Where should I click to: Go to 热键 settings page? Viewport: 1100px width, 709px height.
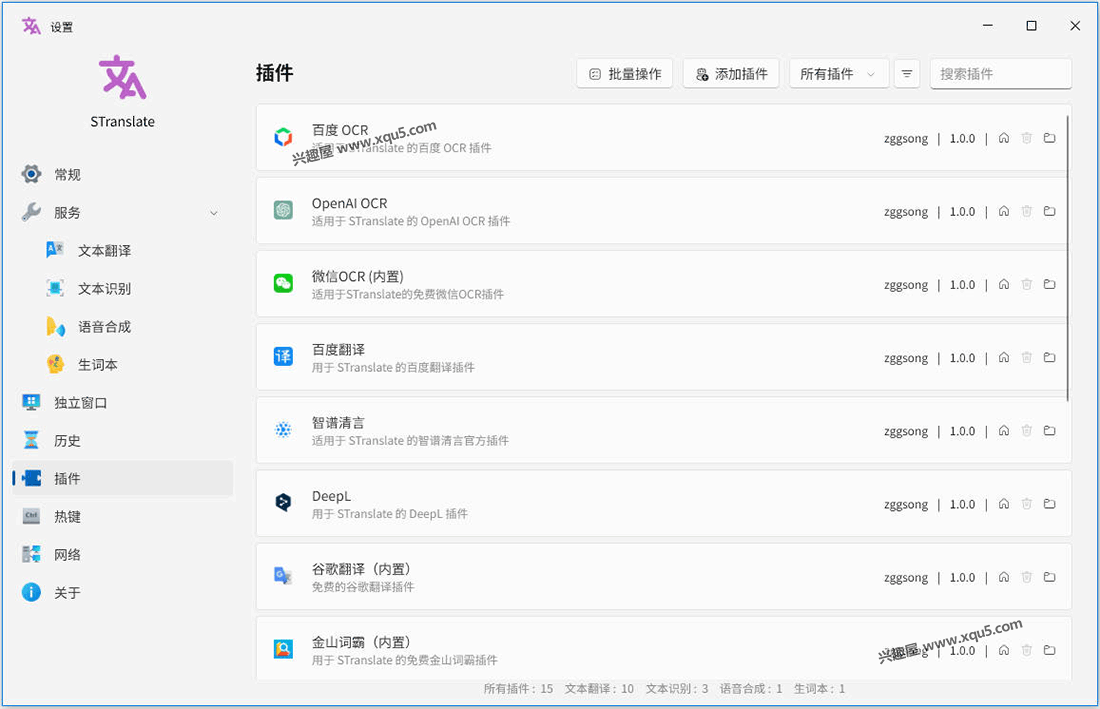coord(68,517)
